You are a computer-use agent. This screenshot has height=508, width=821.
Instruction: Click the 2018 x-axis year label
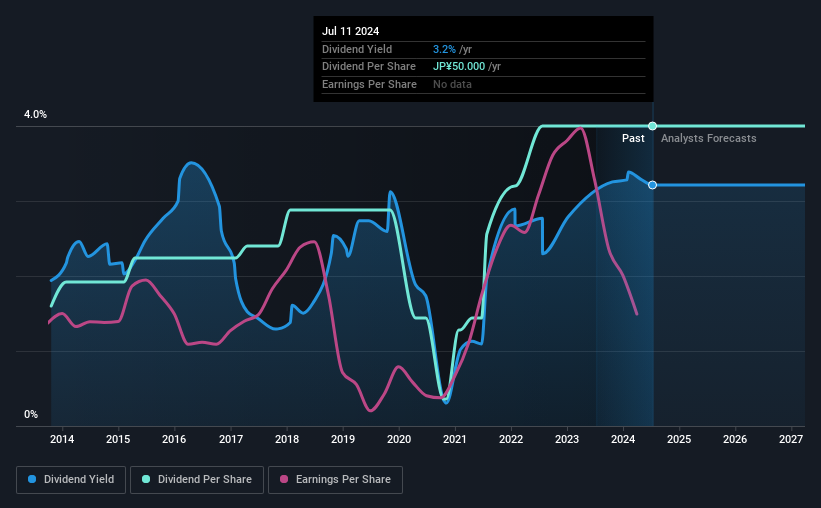click(287, 439)
